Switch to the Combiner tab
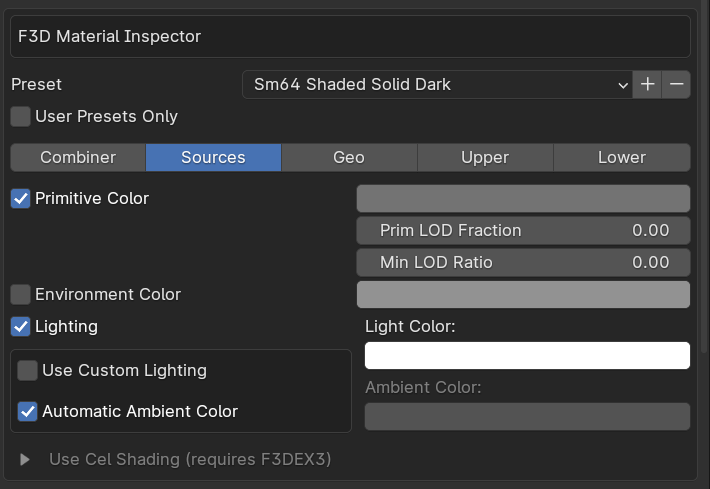The height and width of the screenshot is (489, 710). point(78,157)
